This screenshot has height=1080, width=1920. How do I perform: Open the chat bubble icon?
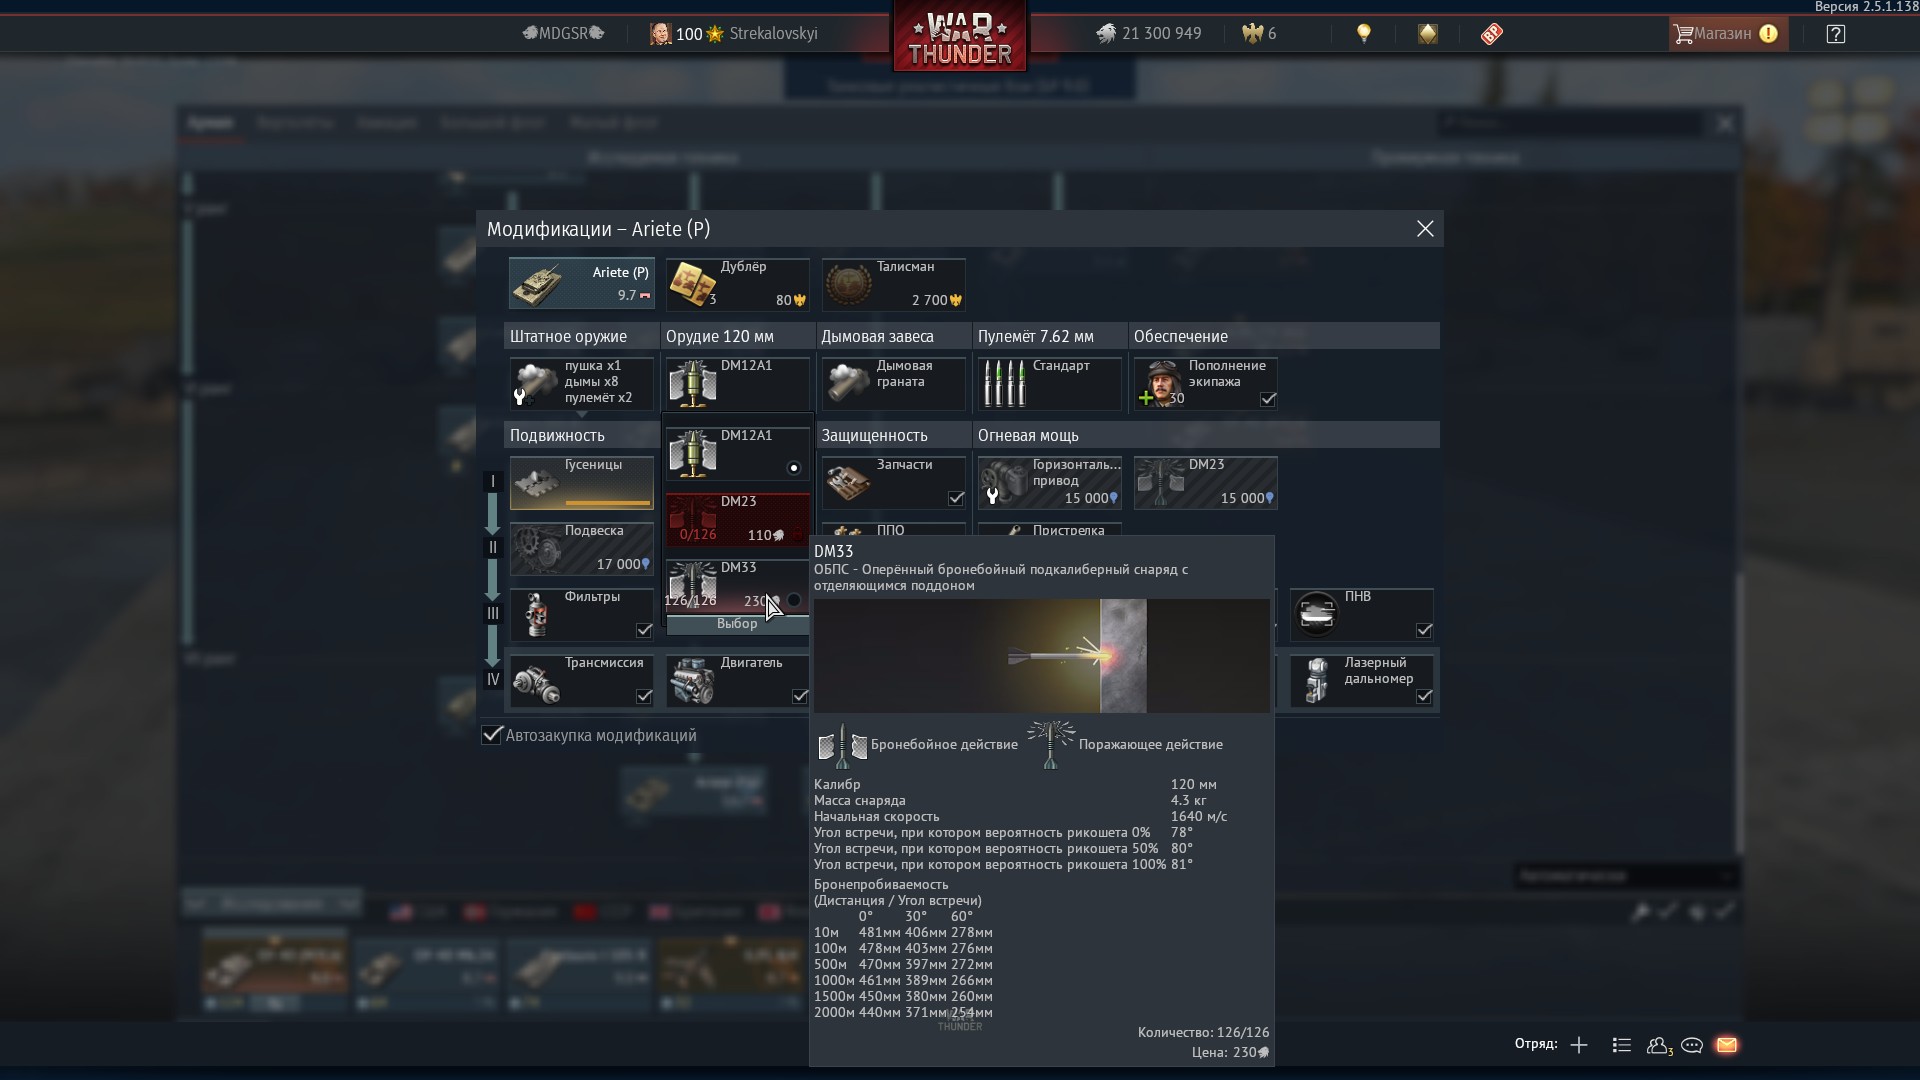click(x=1692, y=1045)
